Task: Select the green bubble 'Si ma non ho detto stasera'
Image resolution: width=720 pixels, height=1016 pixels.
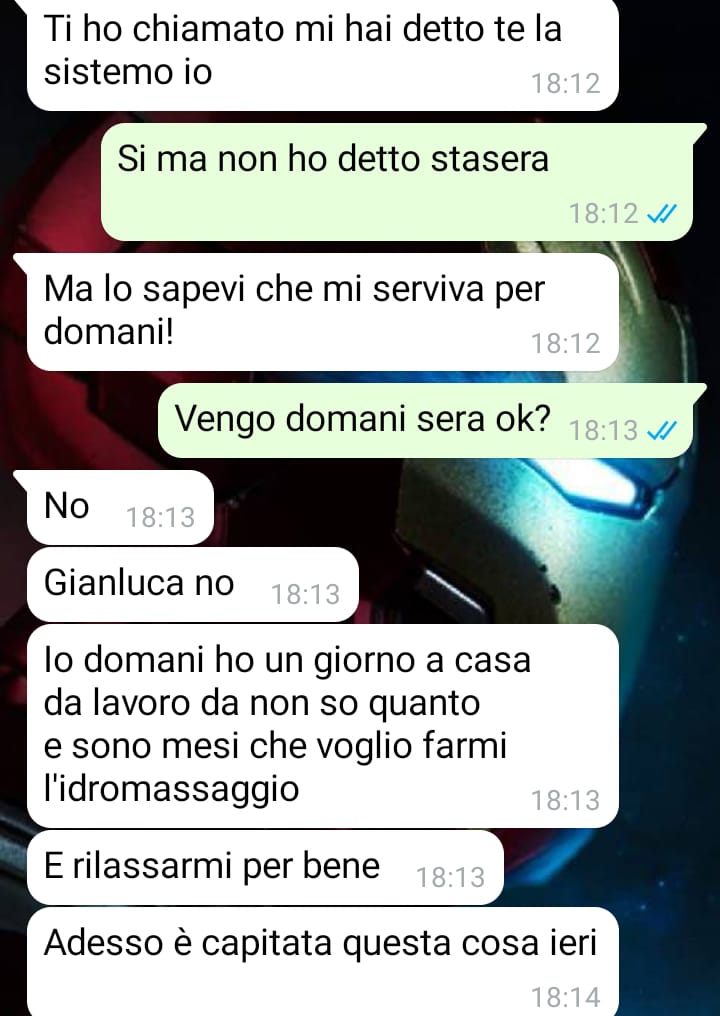Action: coord(397,182)
